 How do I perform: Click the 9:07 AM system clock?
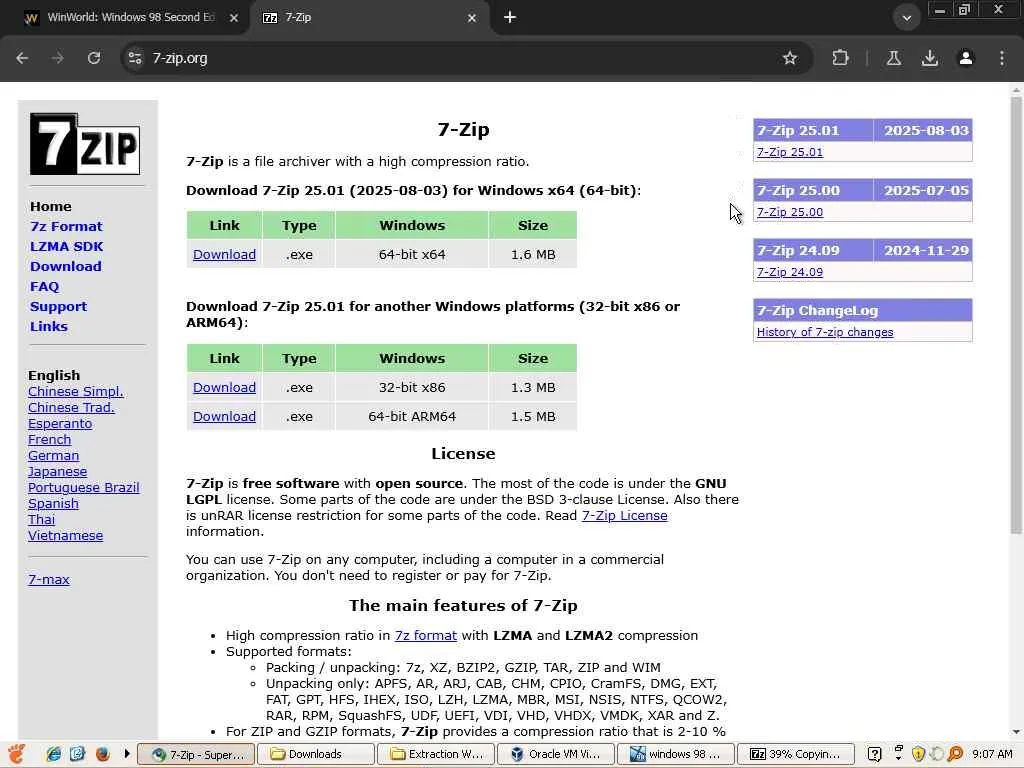[992, 754]
